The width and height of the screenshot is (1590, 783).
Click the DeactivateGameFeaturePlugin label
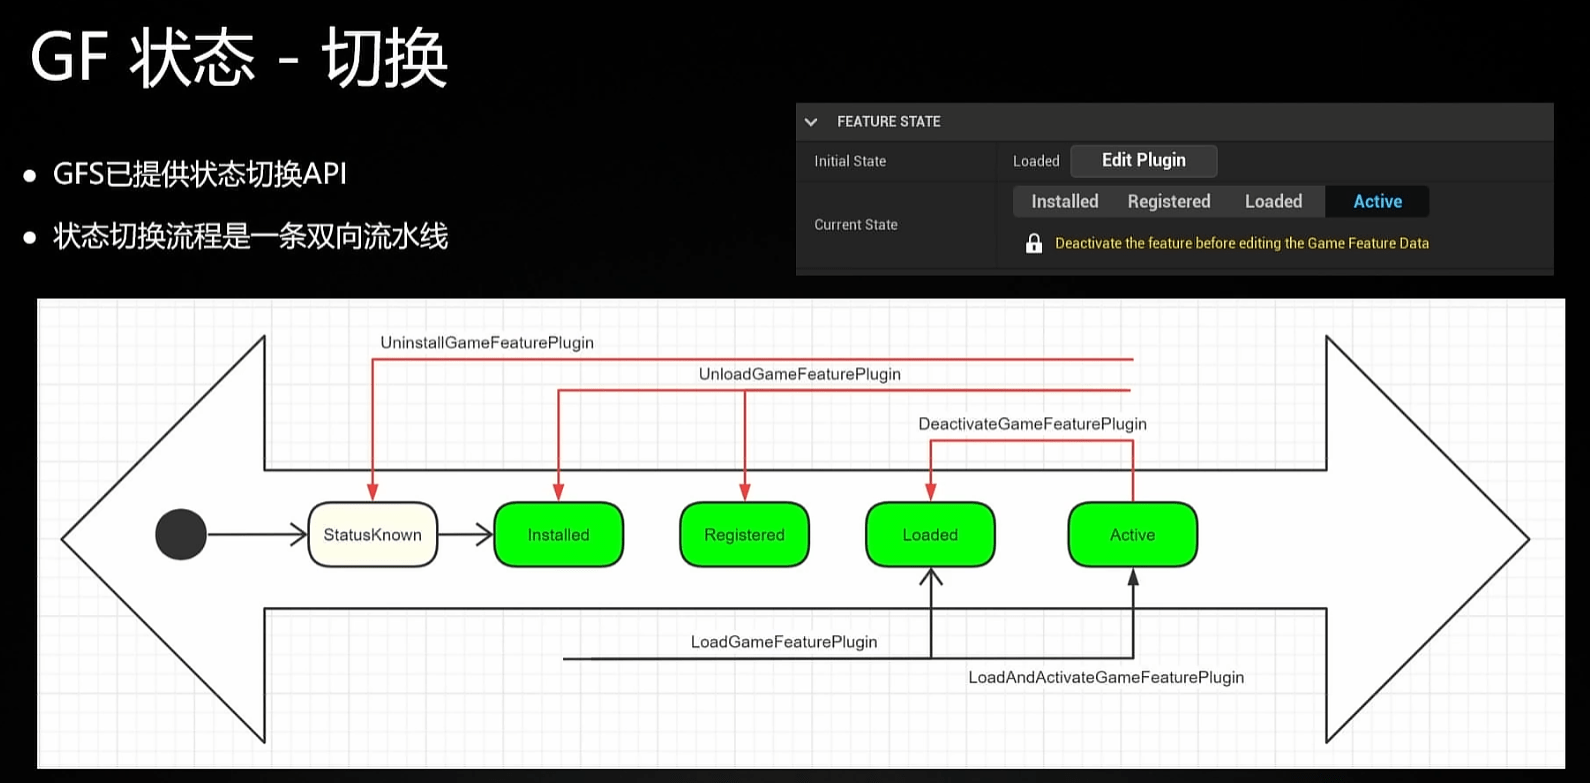tap(1032, 424)
